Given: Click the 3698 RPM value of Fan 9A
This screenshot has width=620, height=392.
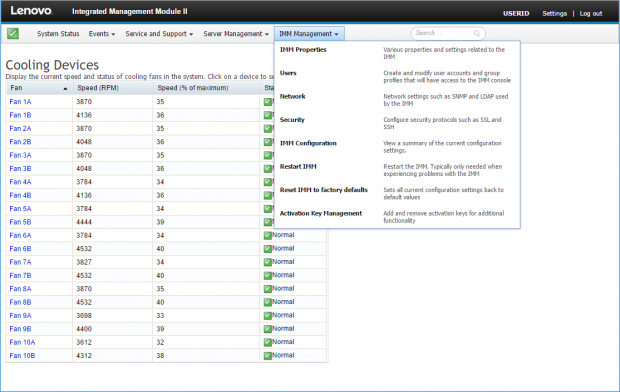Looking at the screenshot, I should (84, 316).
